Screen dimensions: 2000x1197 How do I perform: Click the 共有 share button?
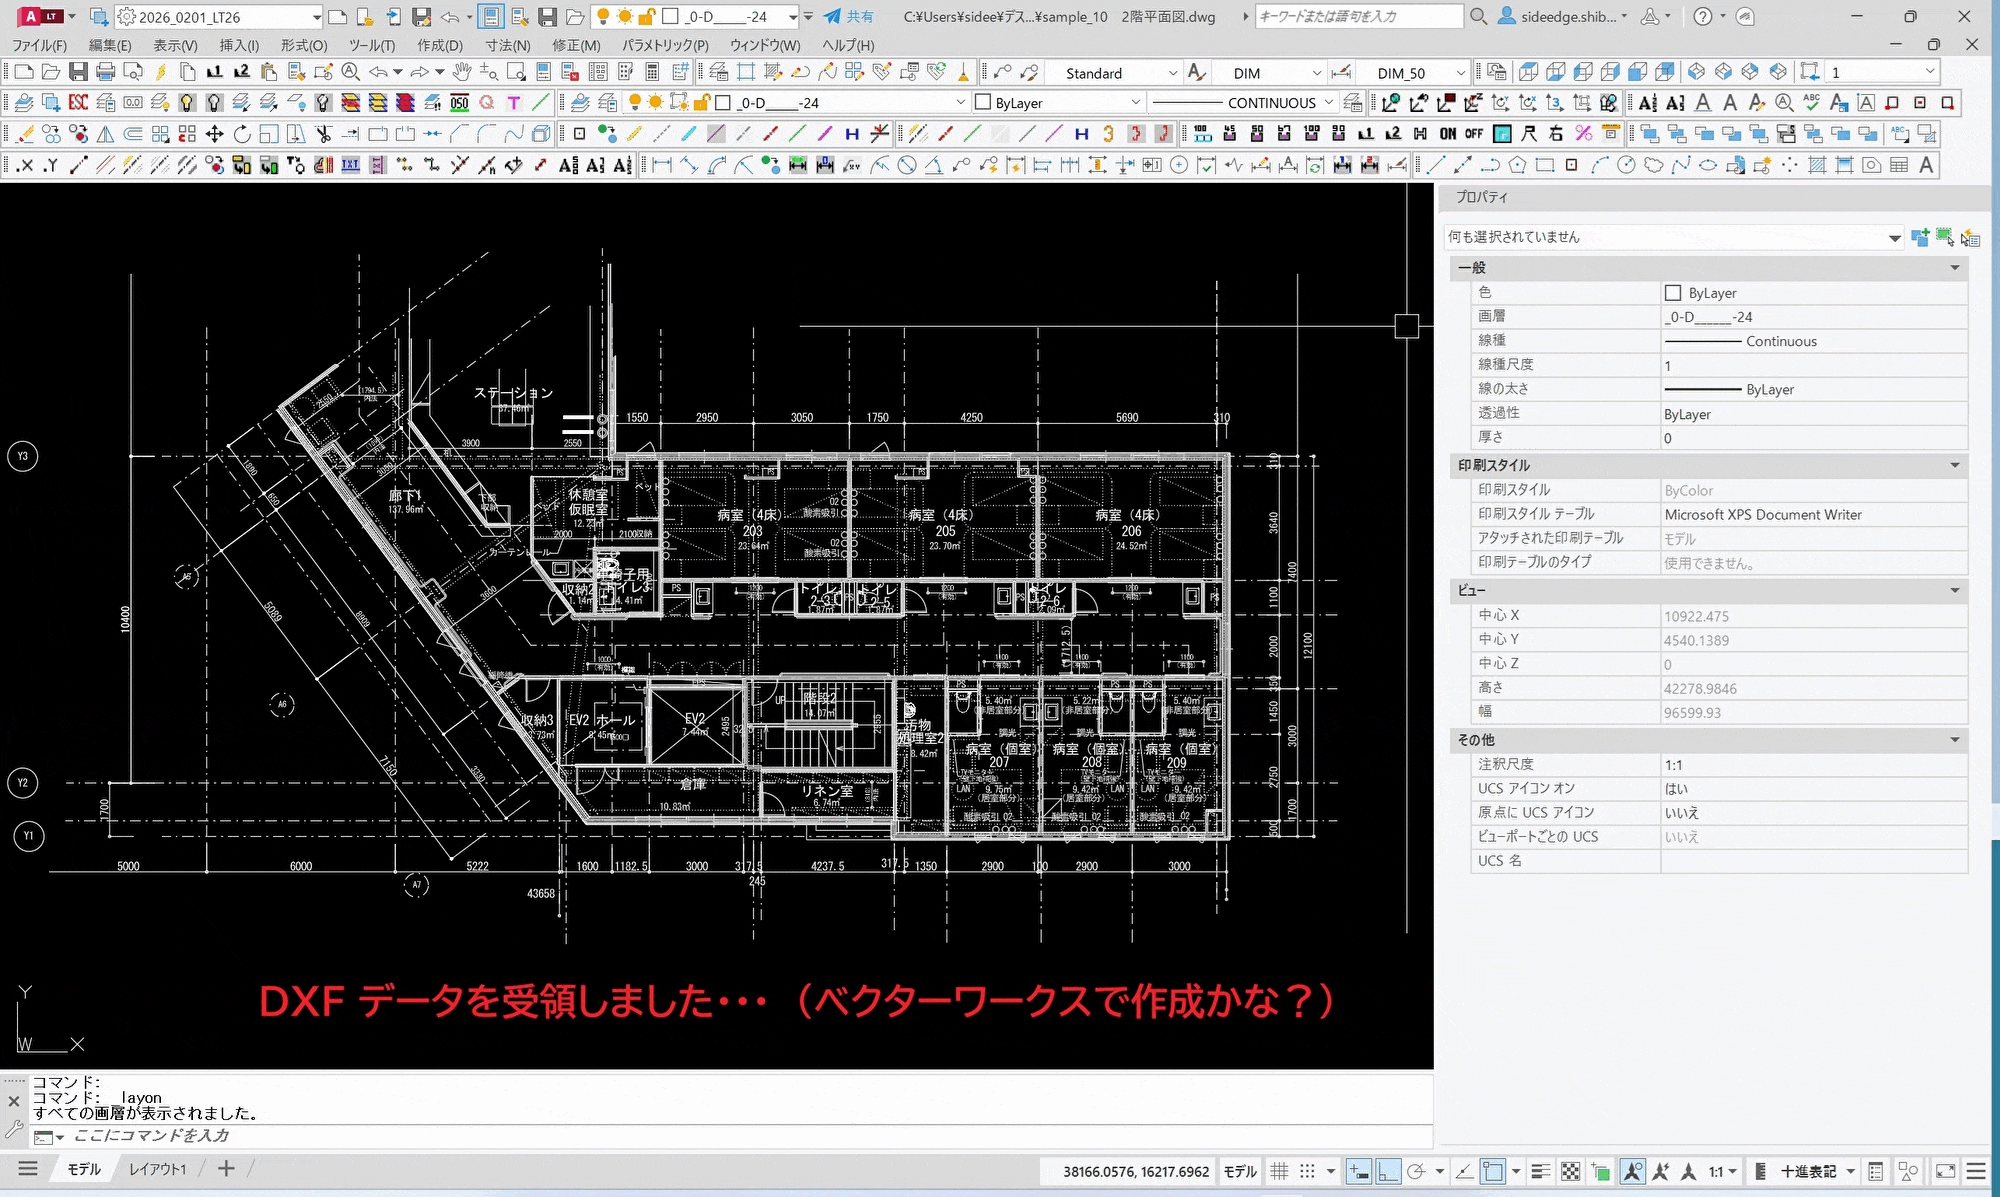(x=851, y=16)
